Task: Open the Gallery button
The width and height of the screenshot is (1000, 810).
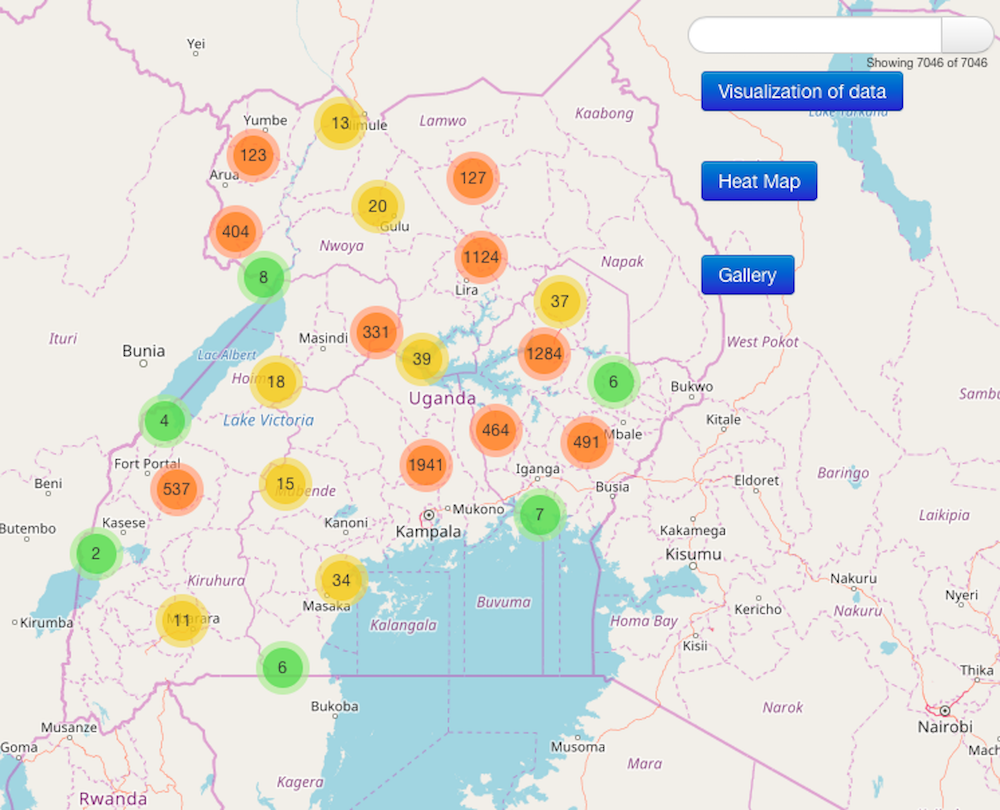Action: [x=747, y=275]
